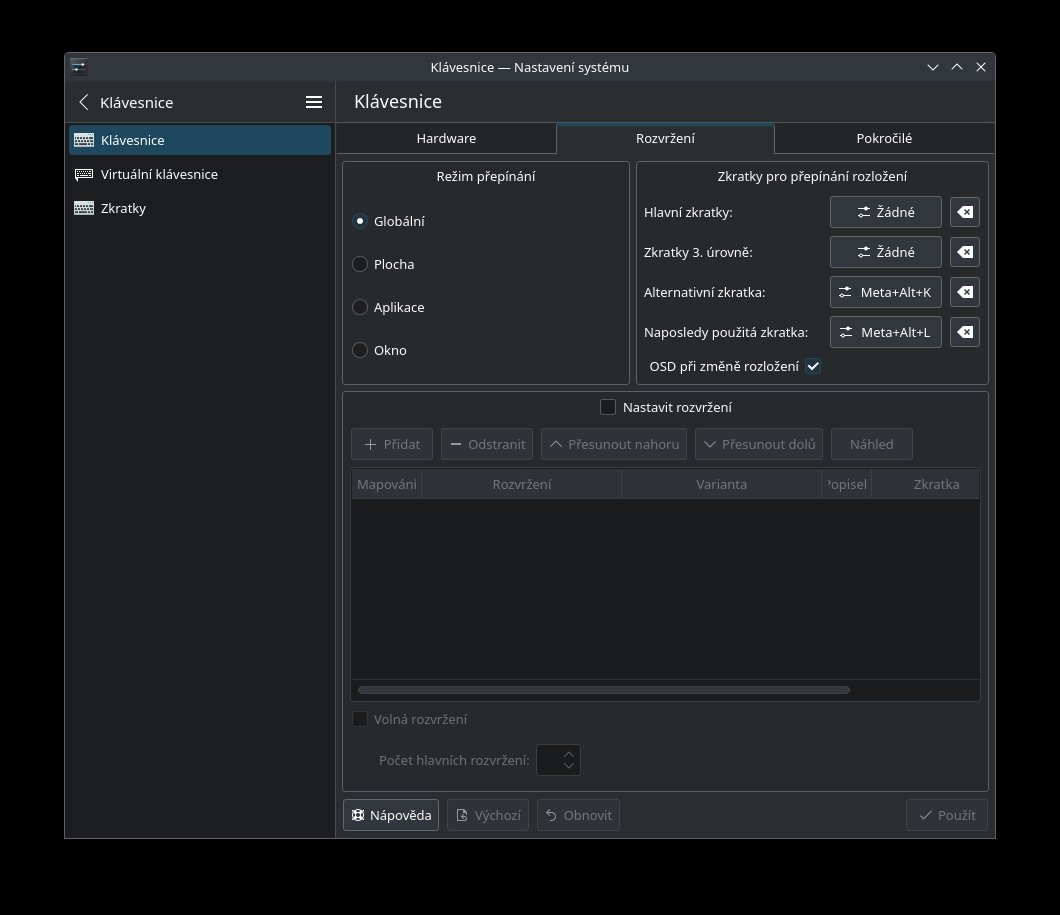Click the layout table horizontal scrollbar
Screen dimensions: 1060x915
[603, 689]
